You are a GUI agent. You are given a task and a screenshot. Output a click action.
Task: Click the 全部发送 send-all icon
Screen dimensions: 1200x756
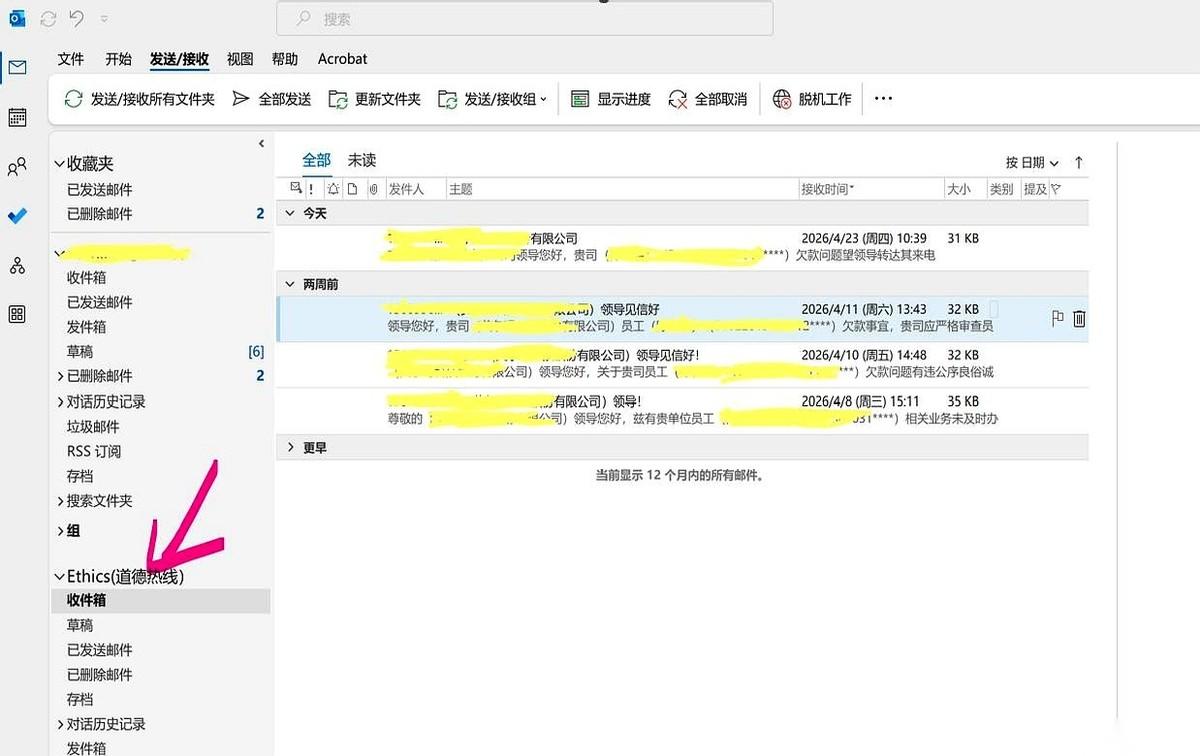pos(240,98)
